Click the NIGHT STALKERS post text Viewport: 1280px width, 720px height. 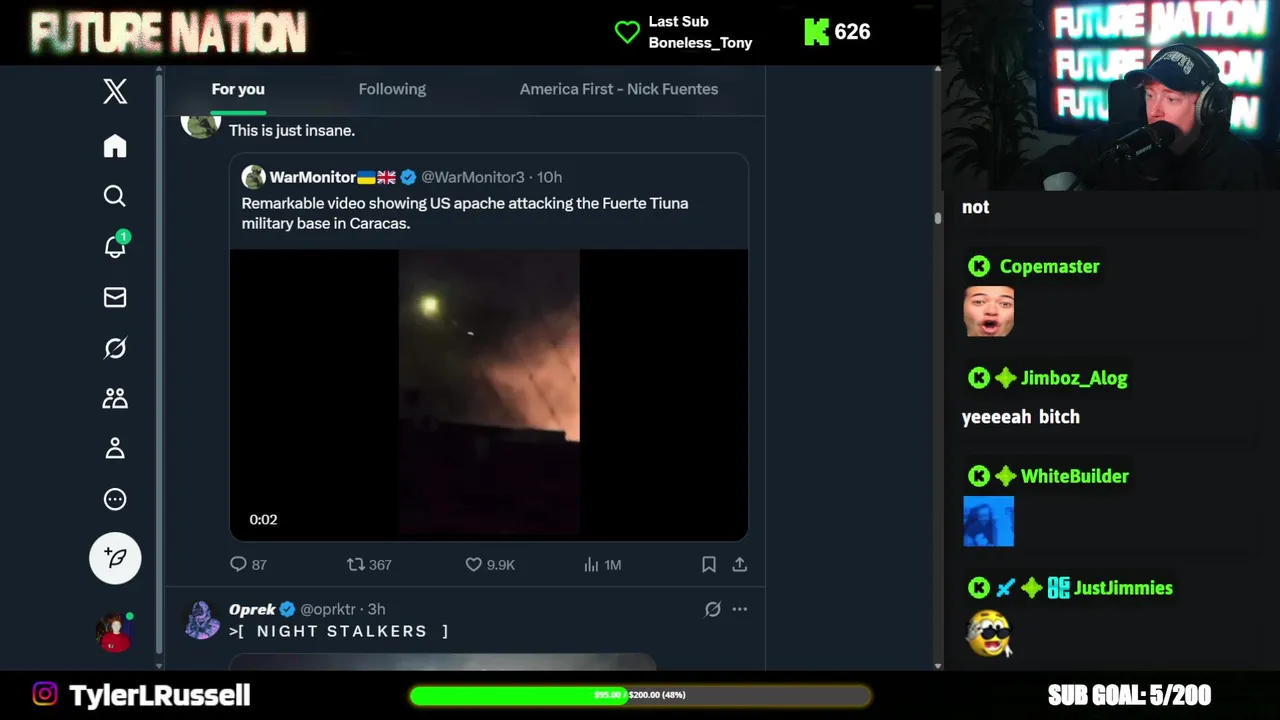click(339, 631)
